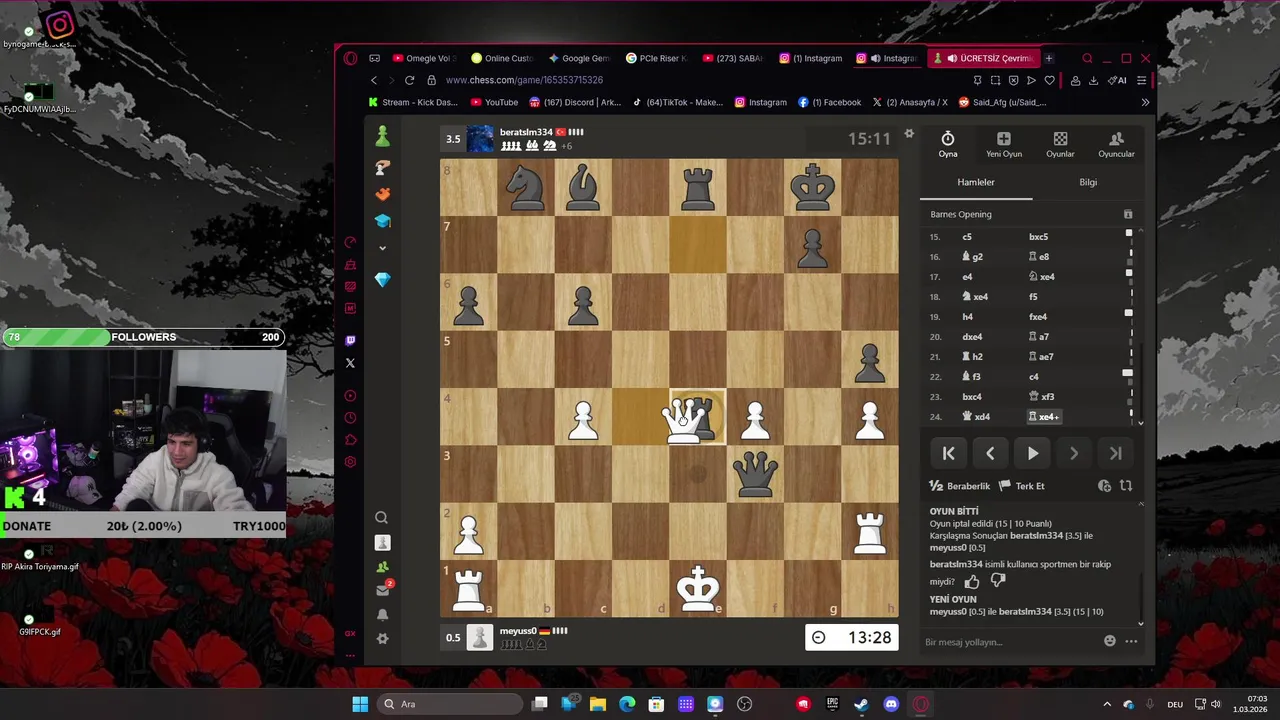The height and width of the screenshot is (720, 1280).
Task: Open X icon in Opera sidebar
Action: click(350, 363)
